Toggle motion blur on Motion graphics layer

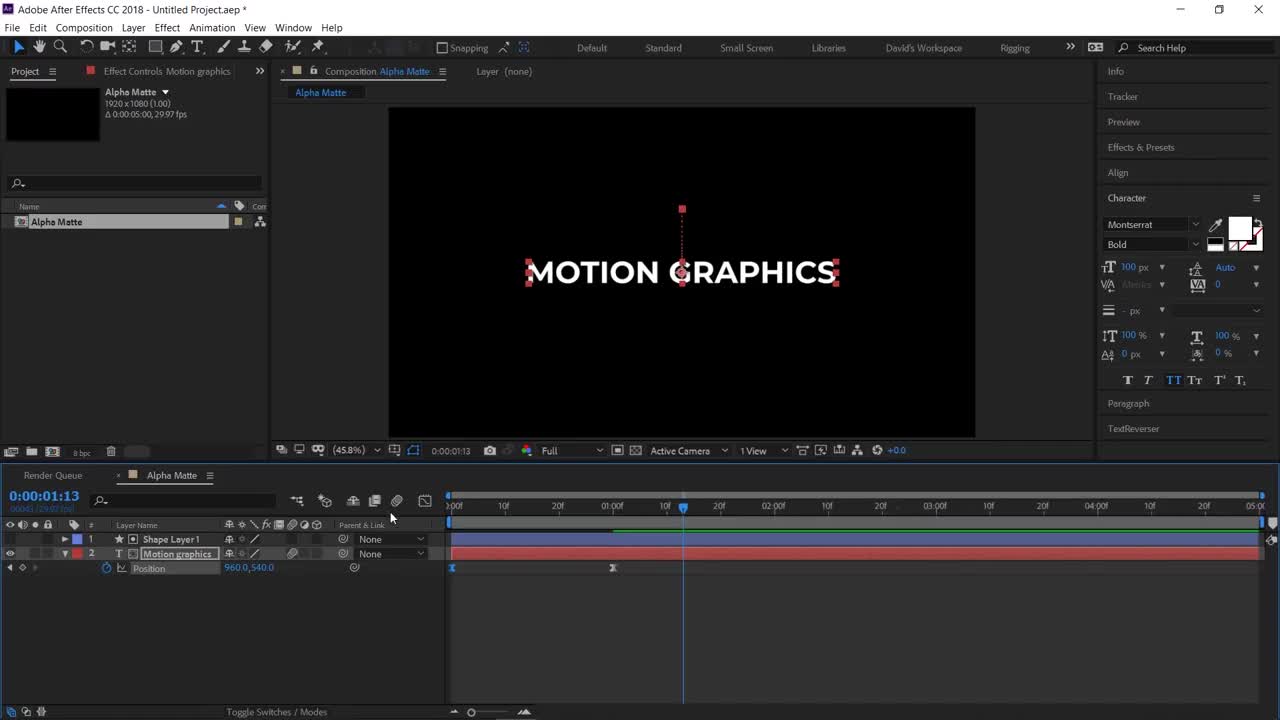click(292, 554)
